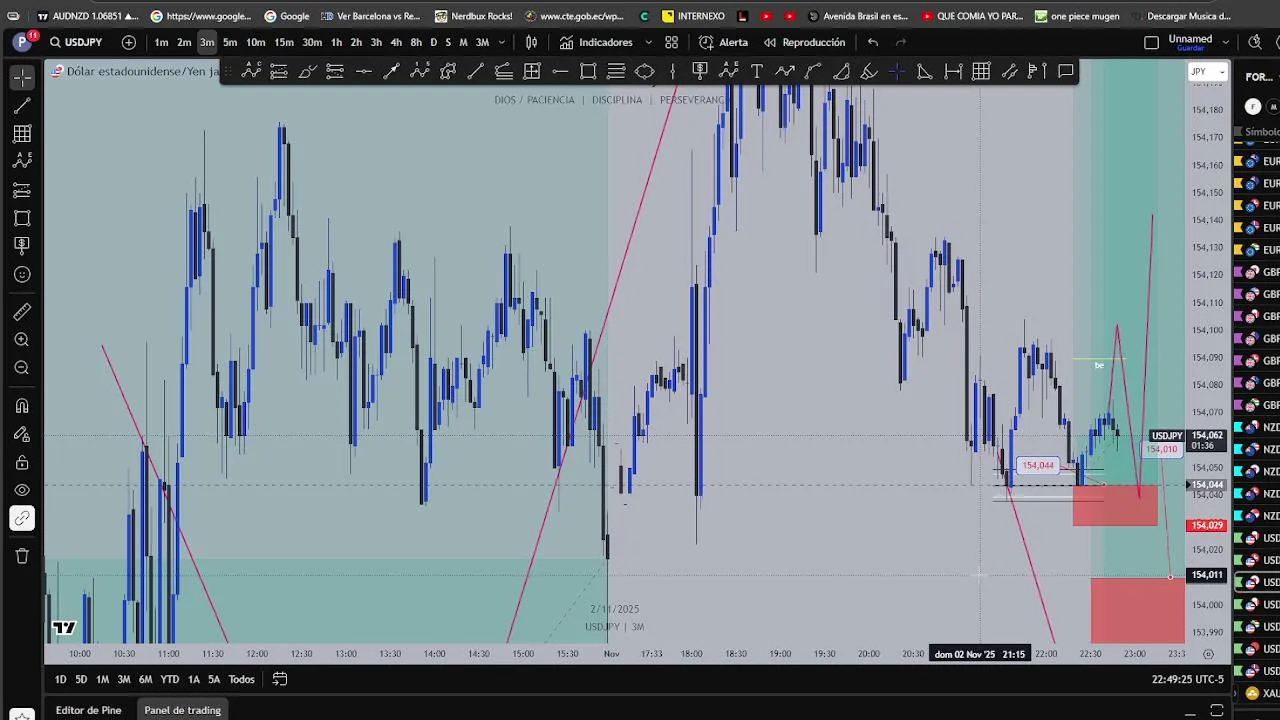Toggle stay in drawing mode
Image resolution: width=1280 pixels, height=720 pixels.
(x=22, y=434)
